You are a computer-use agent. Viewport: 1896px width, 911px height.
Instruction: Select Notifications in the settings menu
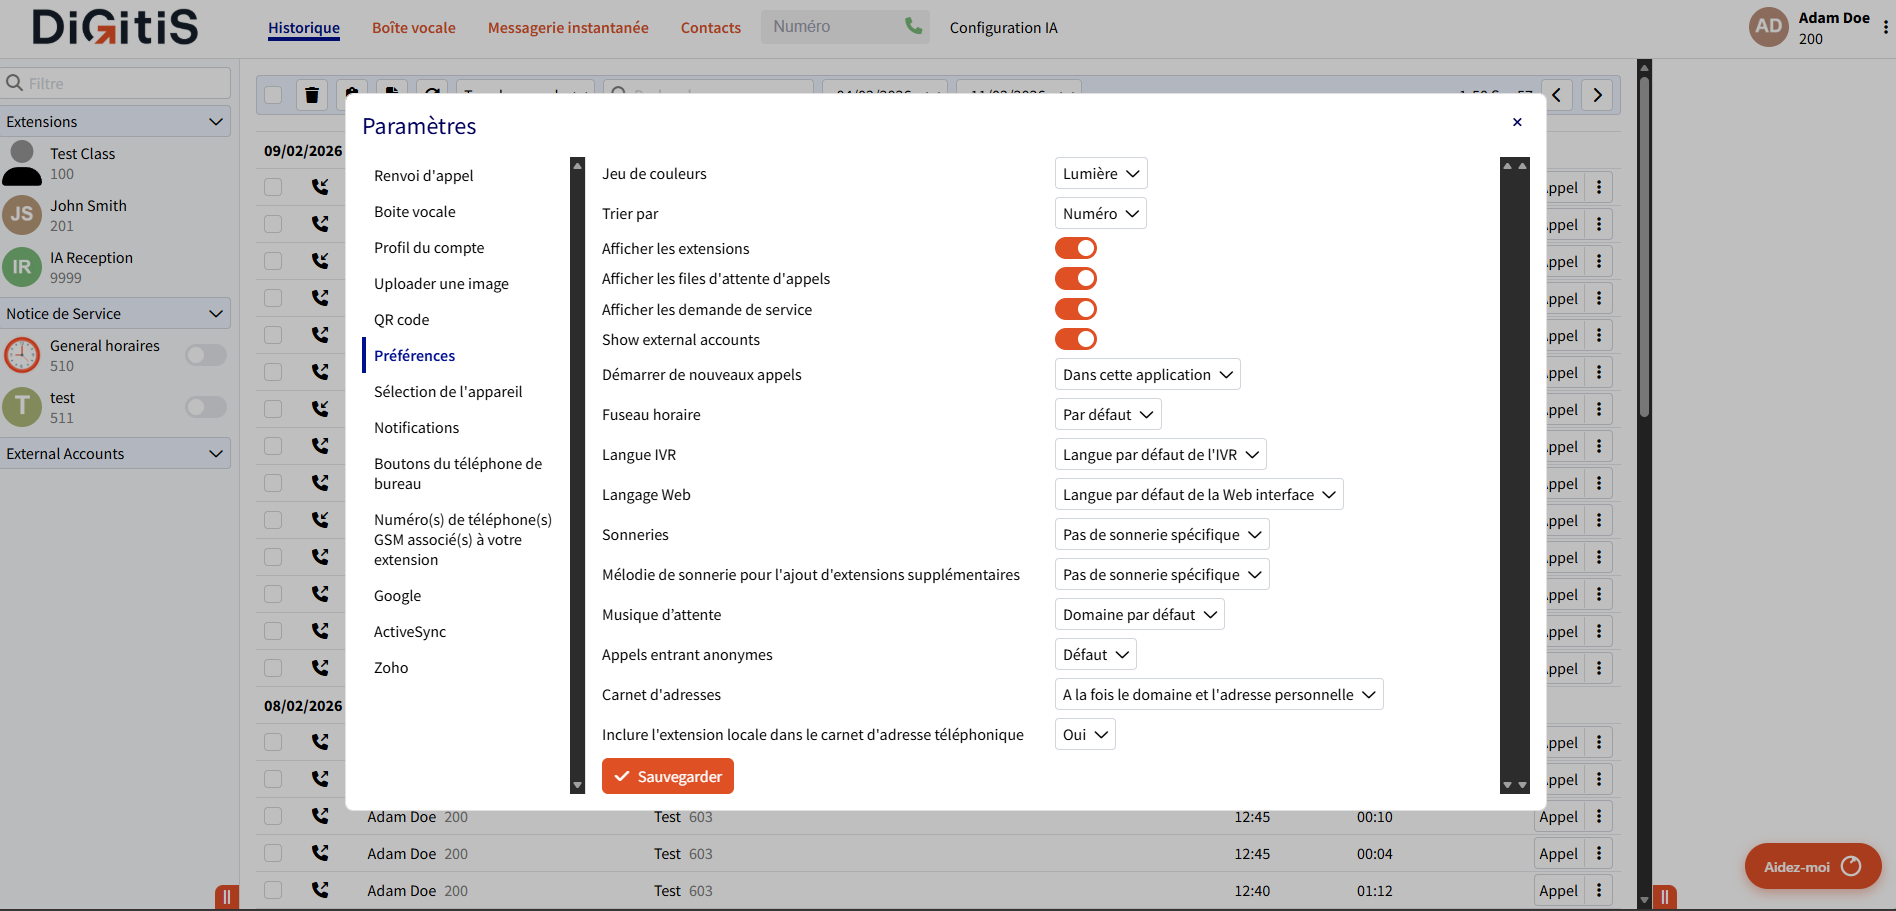(x=416, y=428)
